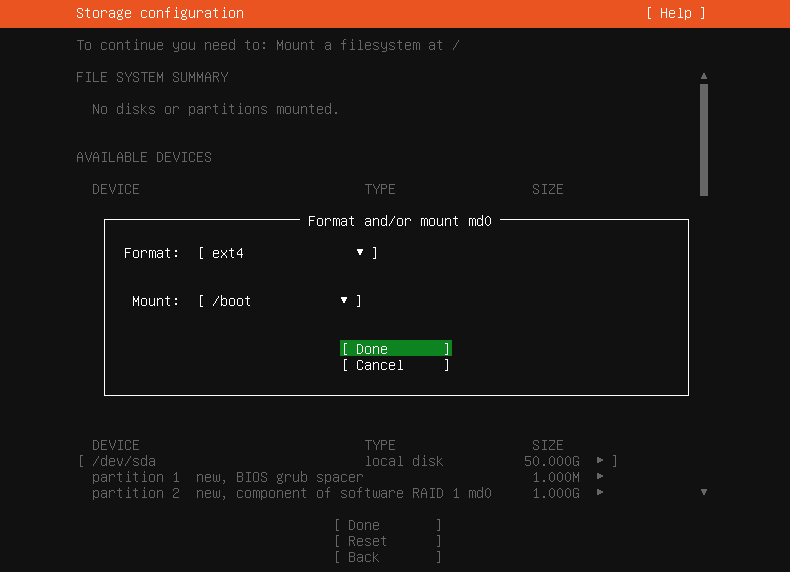
Task: Click the scrollbar up arrow
Action: [x=704, y=76]
